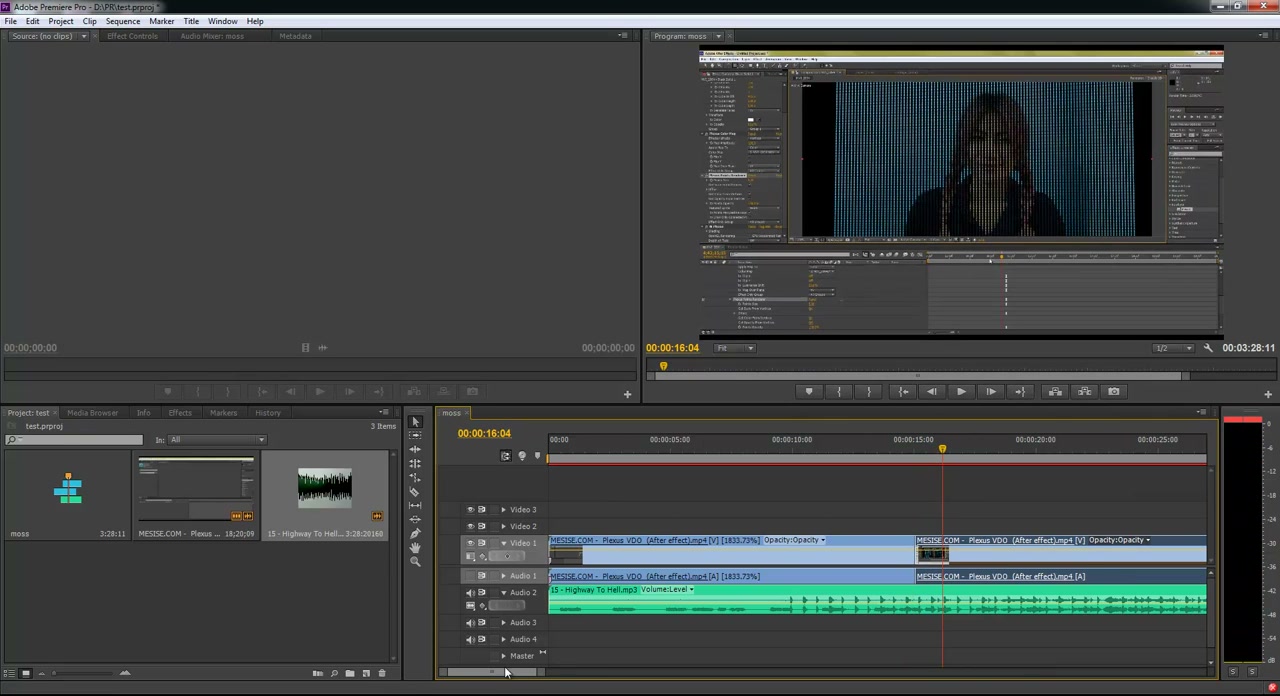Screen dimensions: 1280x696
Task: Select the Hand tool
Action: point(415,548)
